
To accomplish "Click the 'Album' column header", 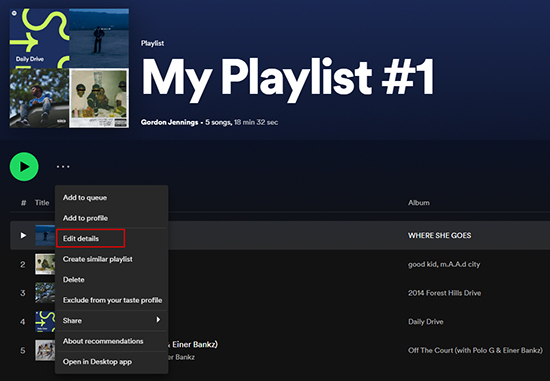I will (x=418, y=203).
